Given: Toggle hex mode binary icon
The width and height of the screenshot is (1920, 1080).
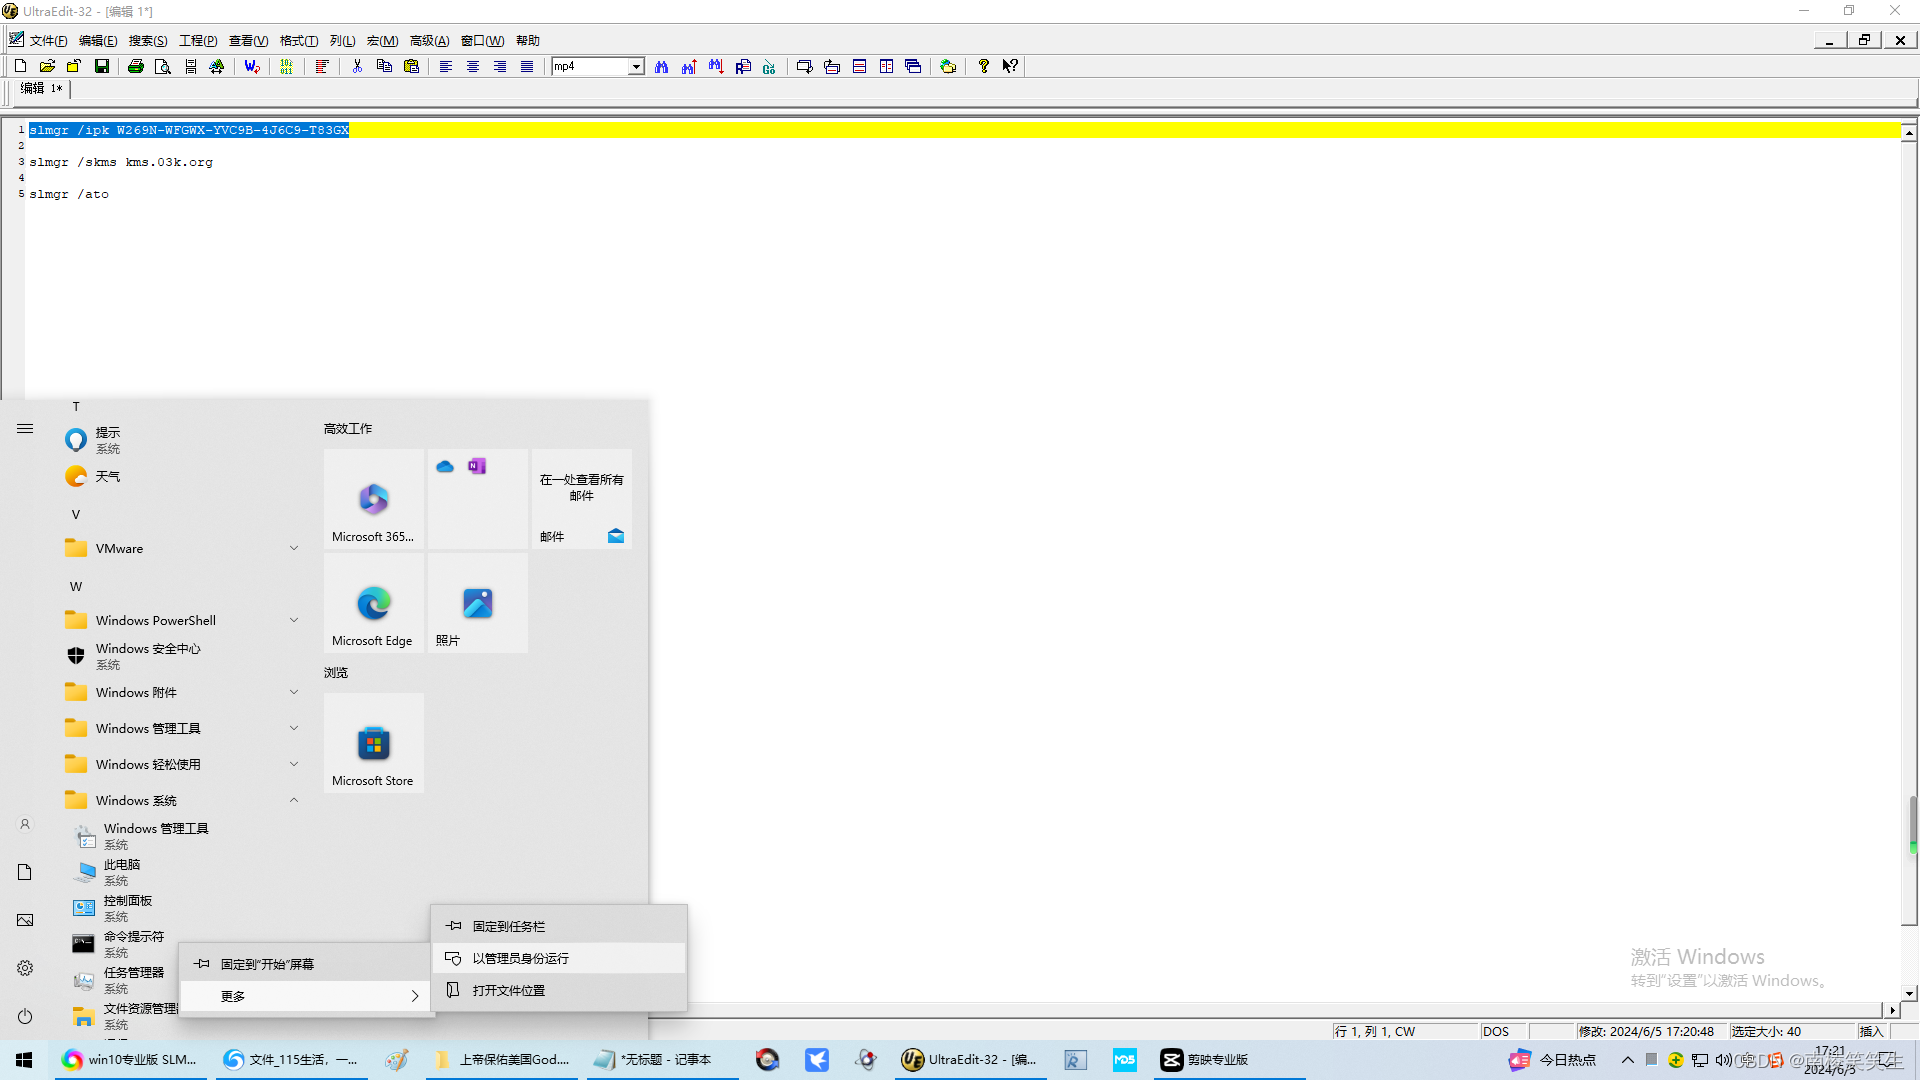Looking at the screenshot, I should tap(286, 66).
